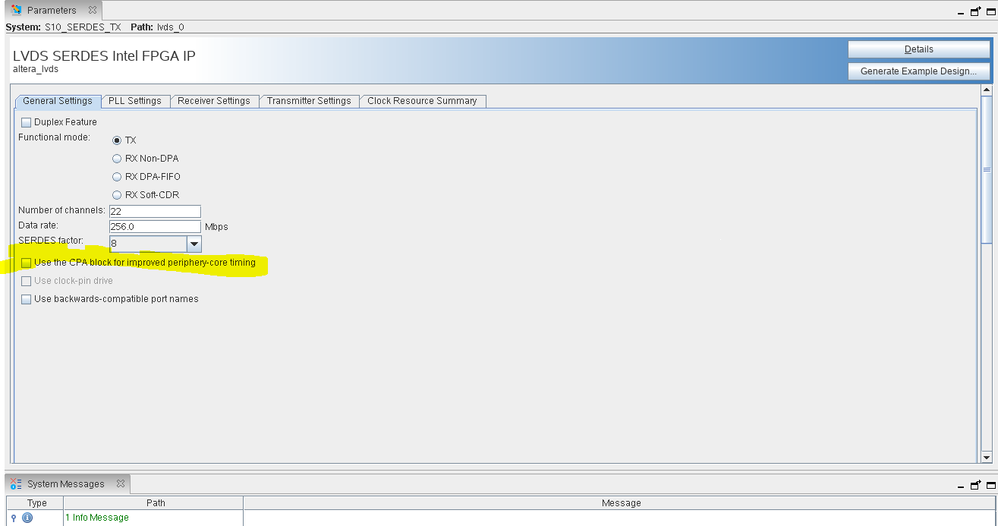Detach the Parameters panel into a window
The width and height of the screenshot is (998, 526).
(975, 11)
